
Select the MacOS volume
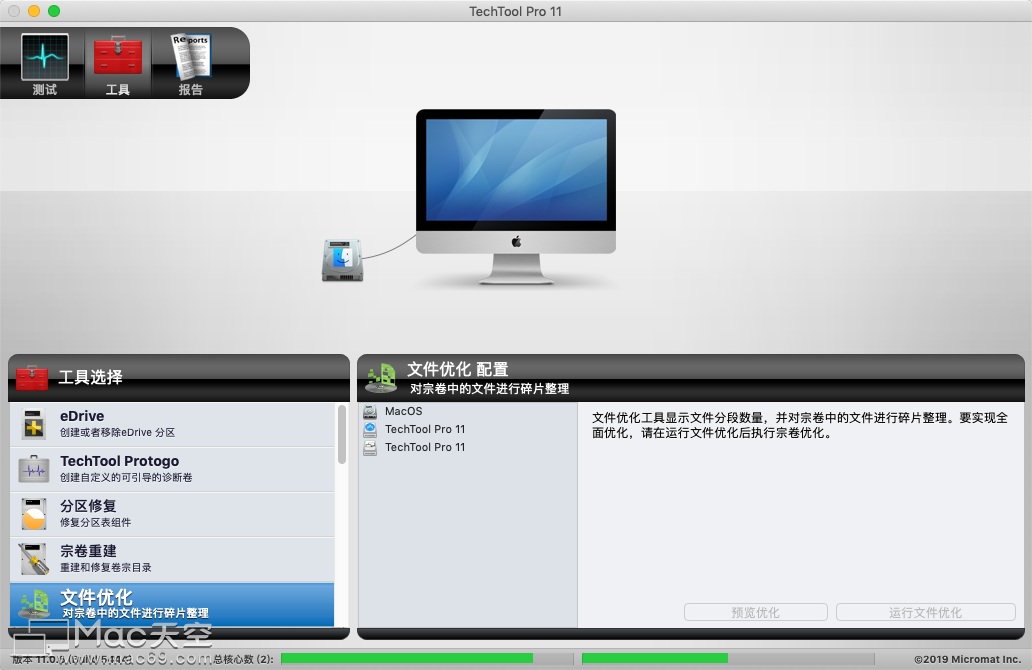(468, 411)
